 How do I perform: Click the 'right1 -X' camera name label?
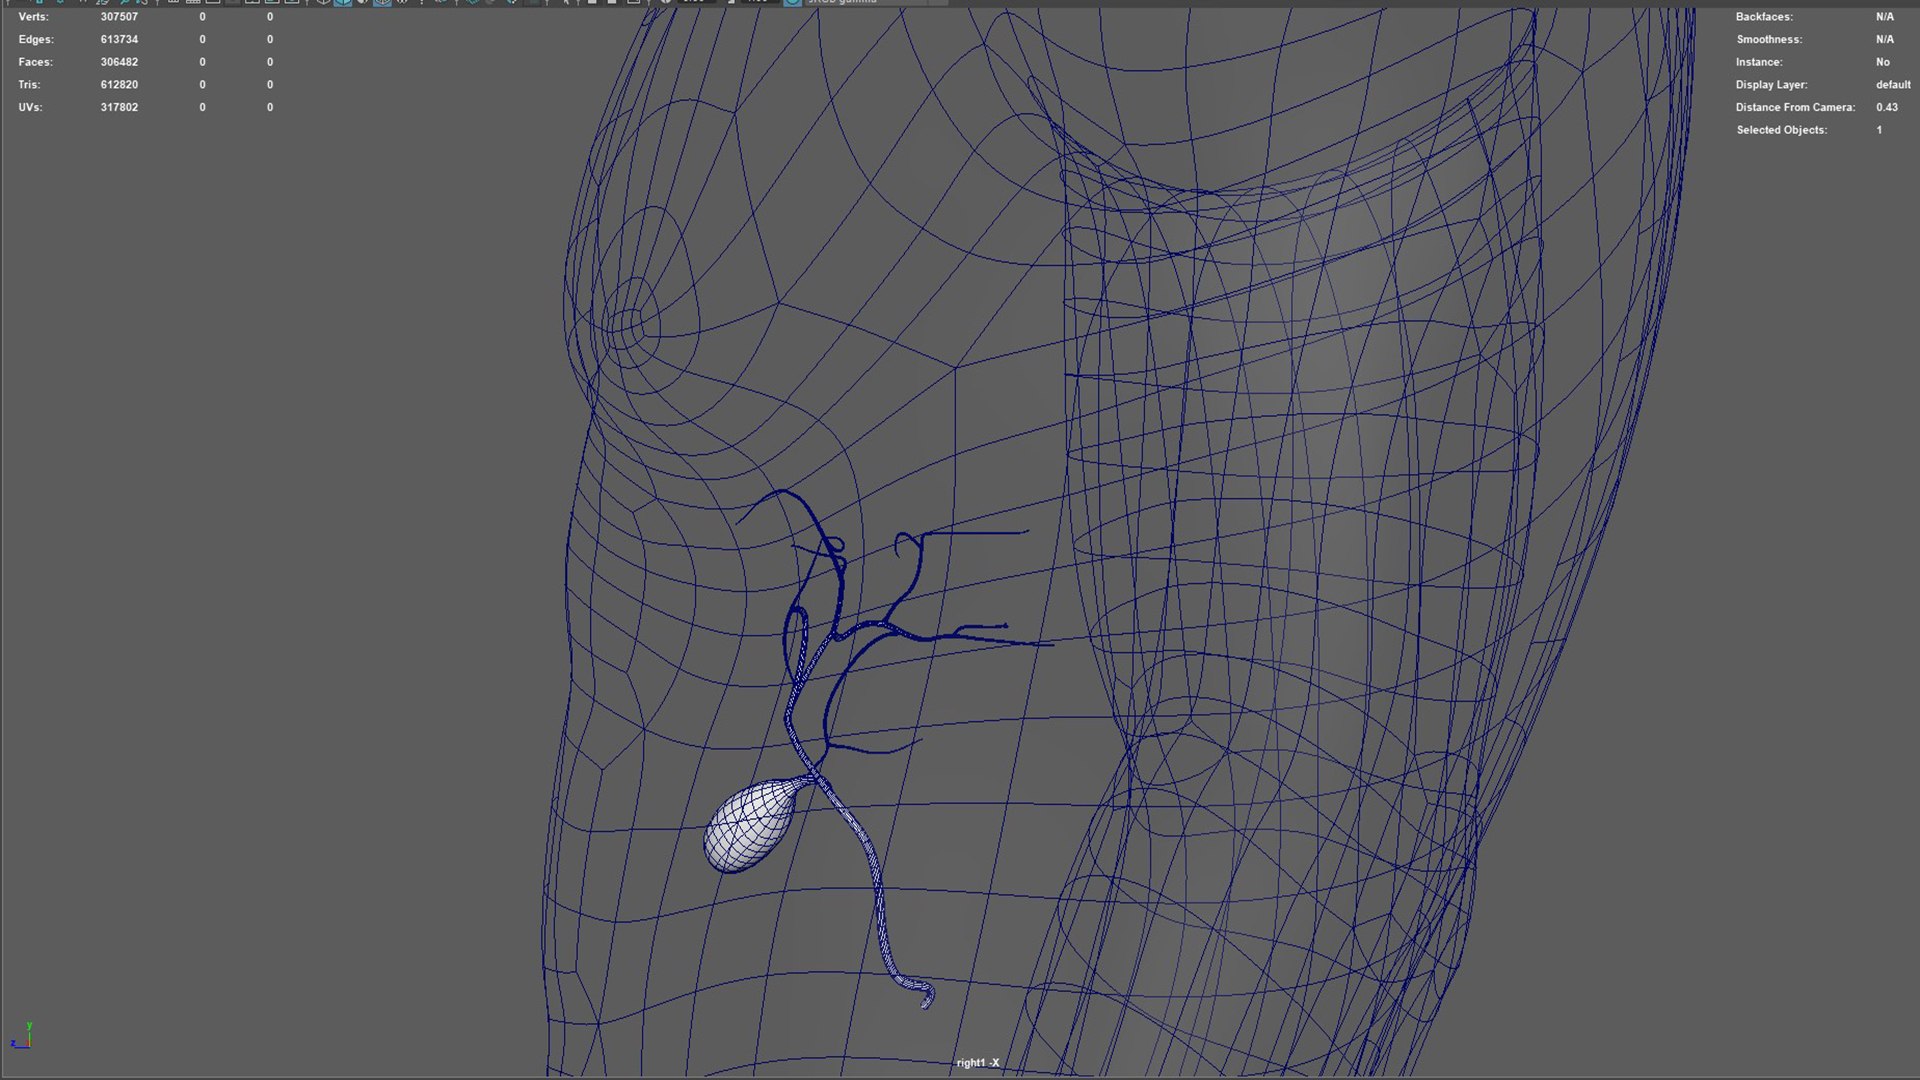tap(977, 1063)
